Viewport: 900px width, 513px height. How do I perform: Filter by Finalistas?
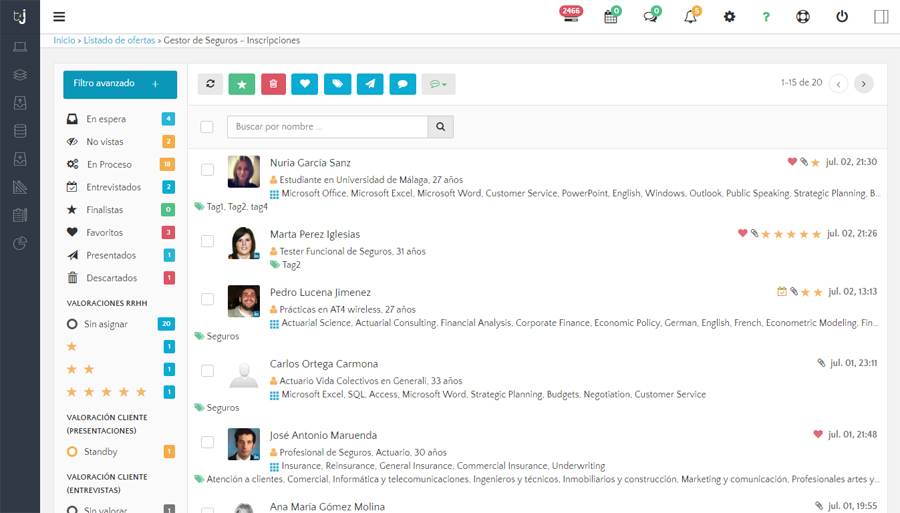[x=121, y=210]
